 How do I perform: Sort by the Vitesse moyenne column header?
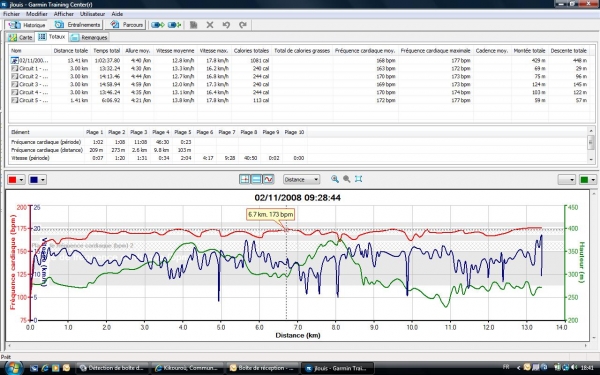pos(175,51)
